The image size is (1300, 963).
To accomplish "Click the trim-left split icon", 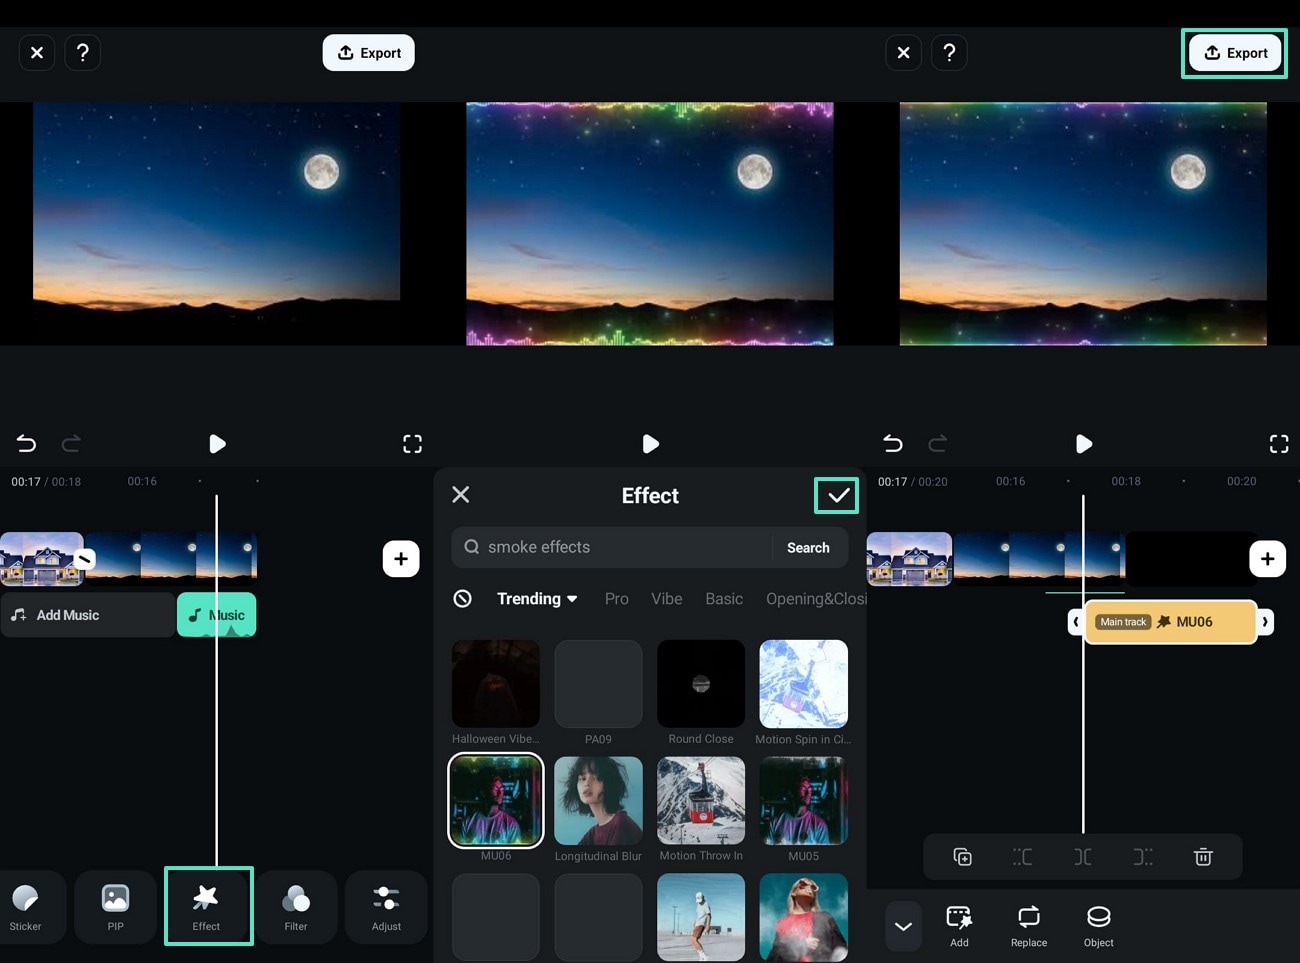I will click(x=1022, y=857).
